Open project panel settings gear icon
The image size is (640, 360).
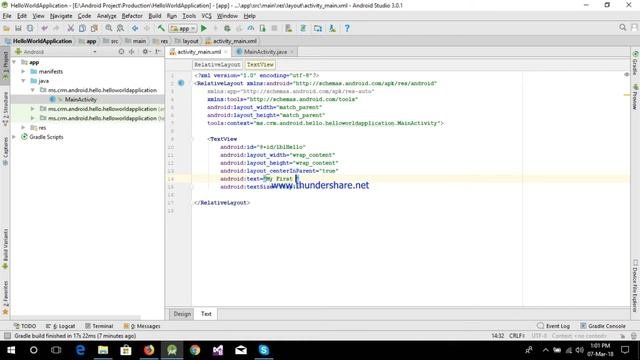pos(146,52)
